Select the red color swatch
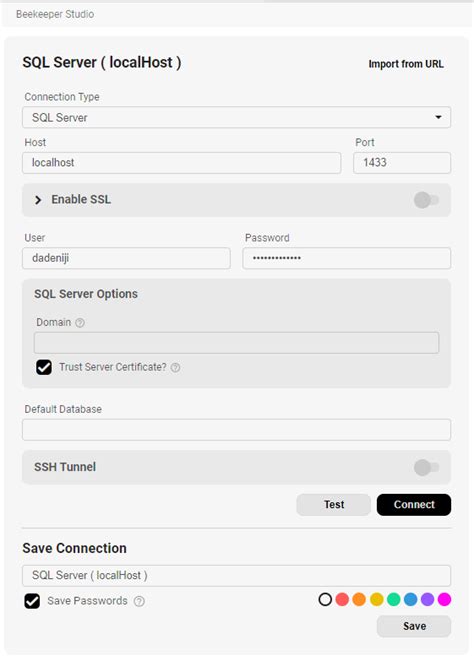The image size is (474, 661). tap(342, 599)
